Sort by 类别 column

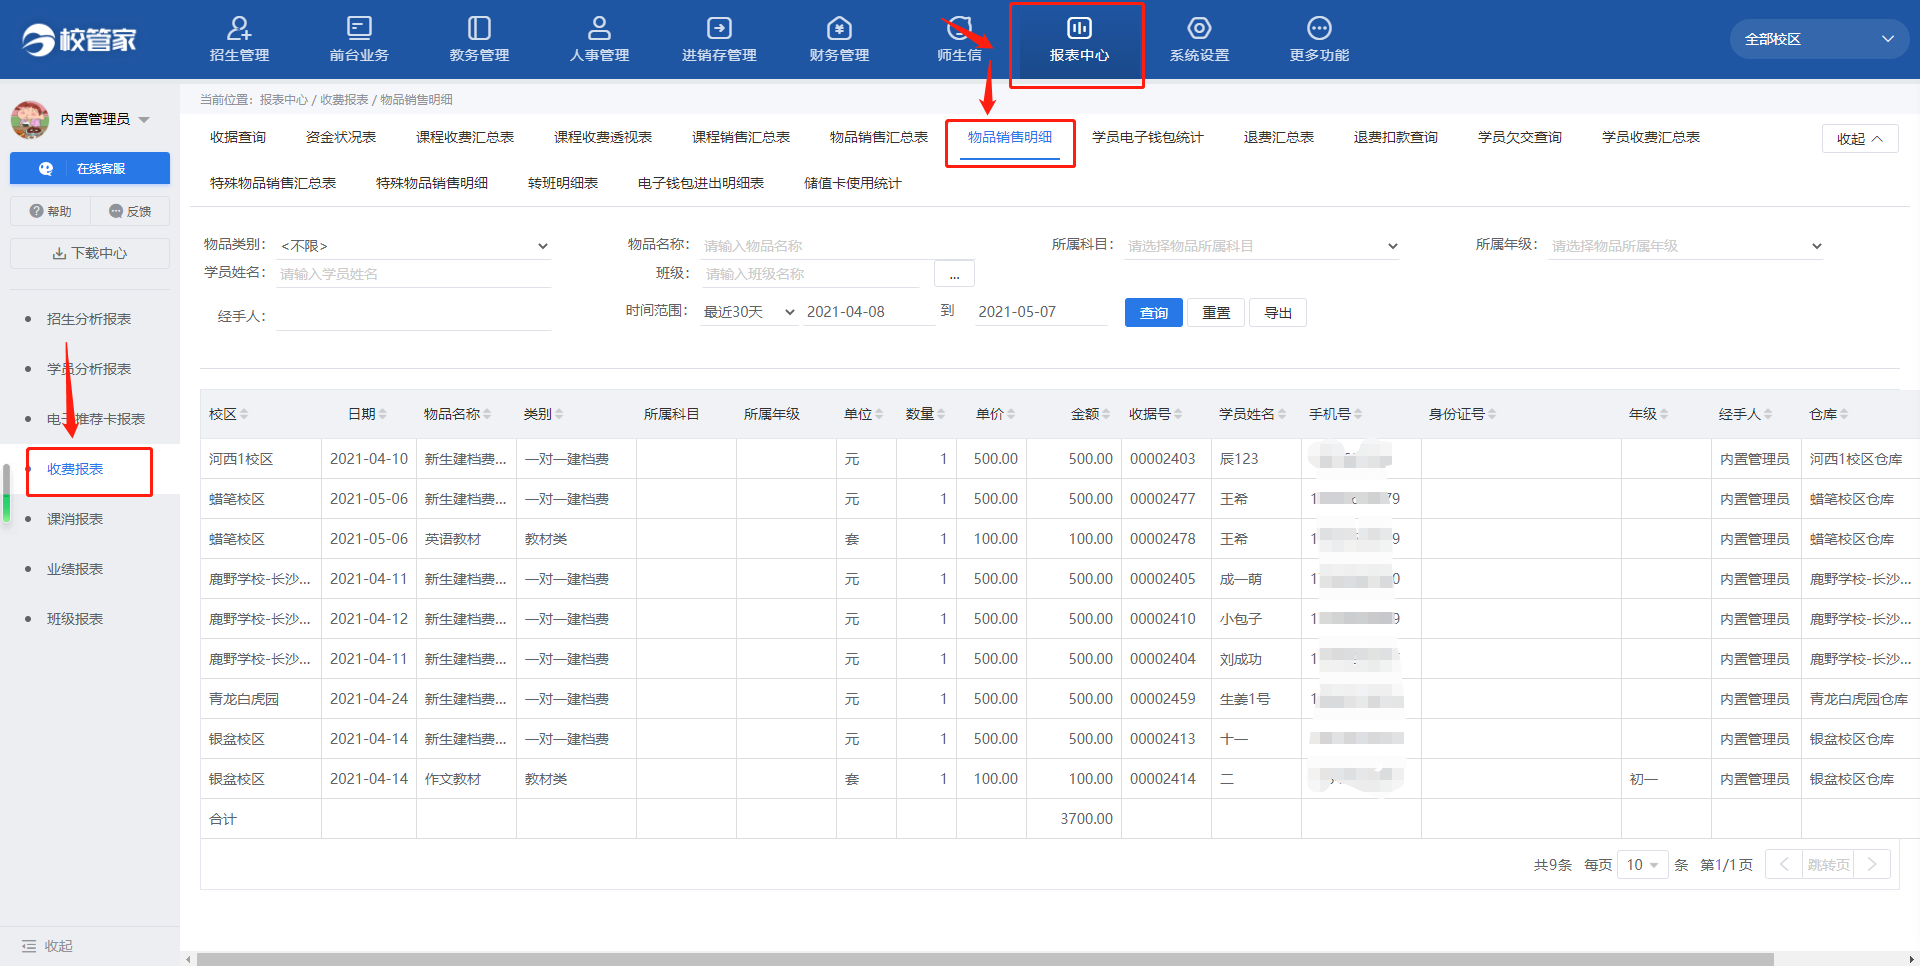coord(543,414)
